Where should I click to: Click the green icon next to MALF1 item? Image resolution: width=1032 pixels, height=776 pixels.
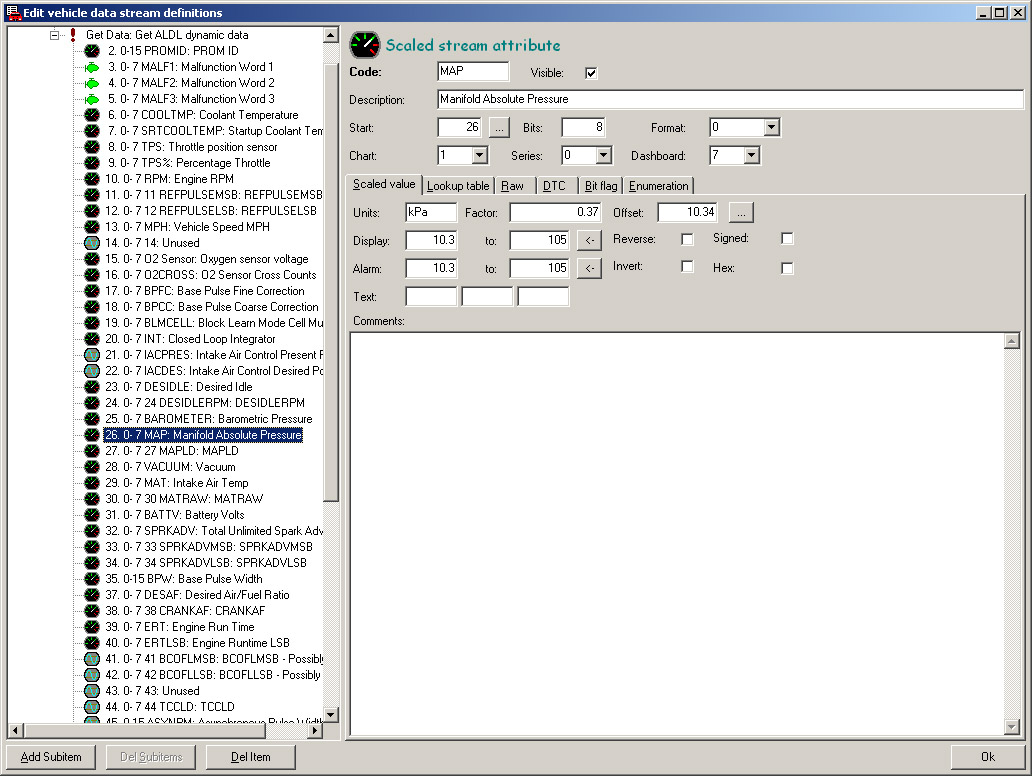point(92,67)
